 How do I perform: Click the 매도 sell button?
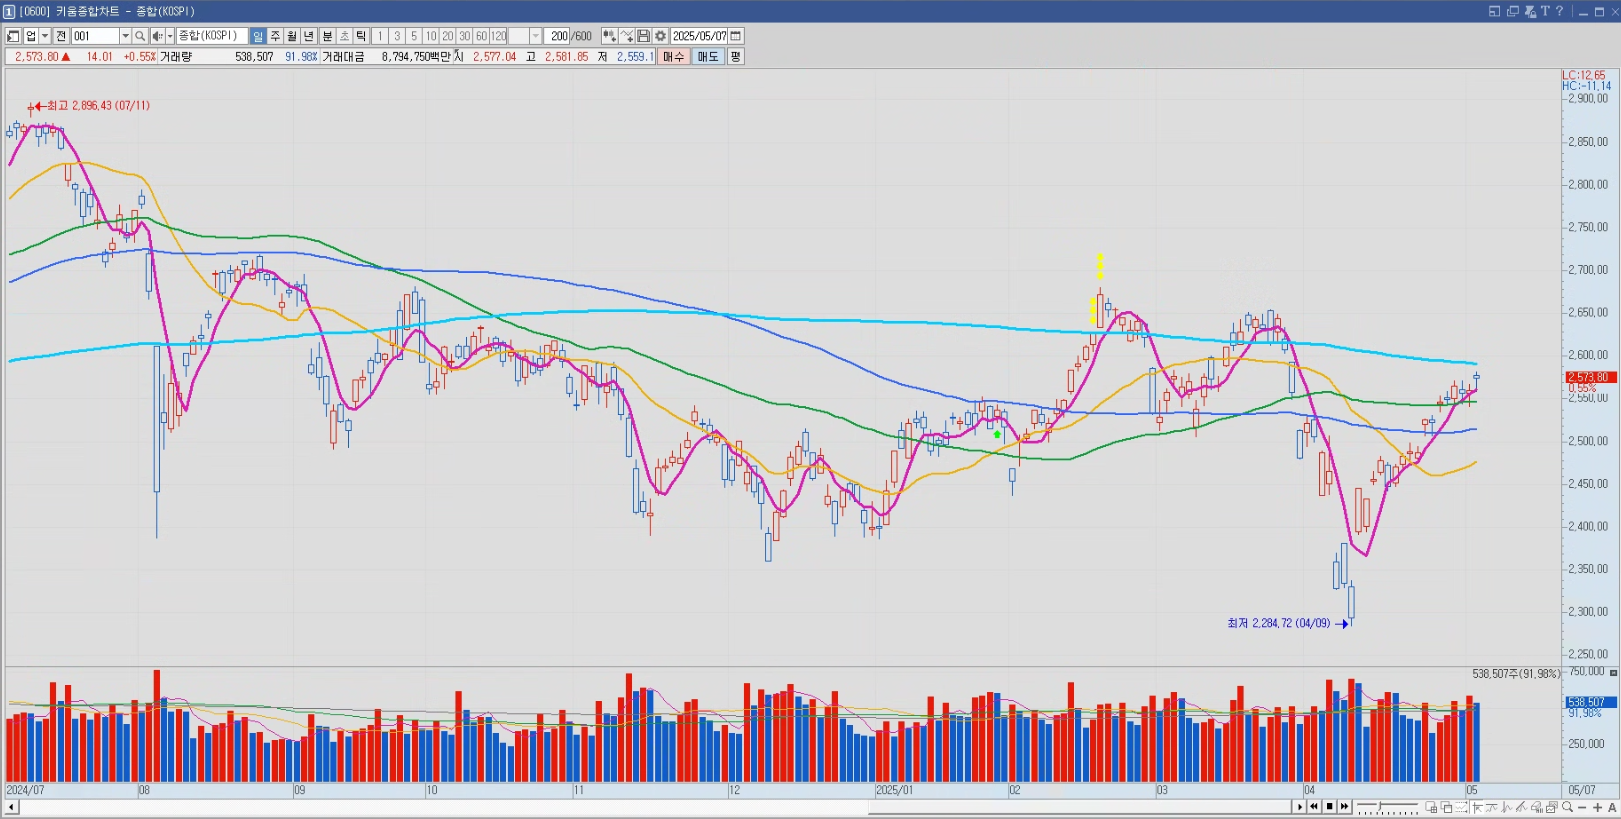(x=707, y=57)
